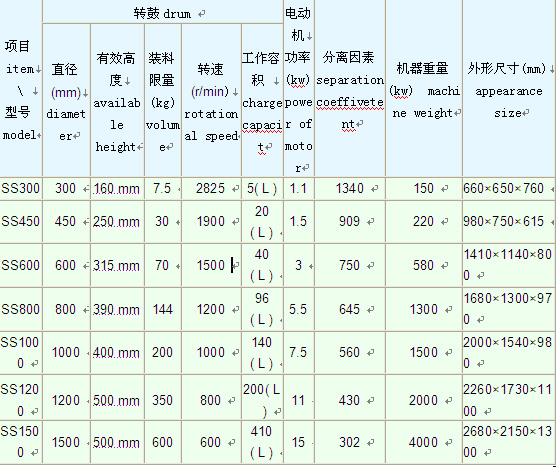This screenshot has width=556, height=467.
Task: Select the SS450 model cell
Action: pos(21,222)
